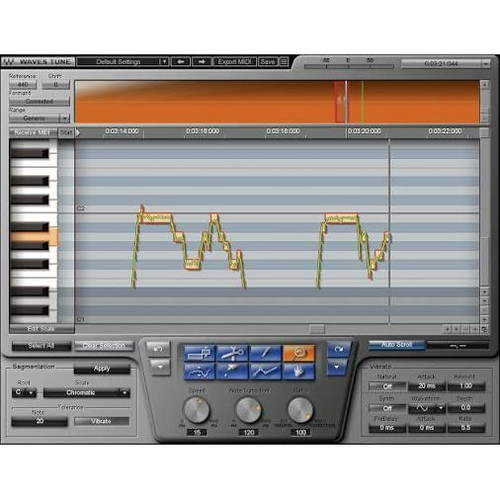The image size is (500, 500).
Task: Click the Undo arrow button
Action: click(159, 349)
